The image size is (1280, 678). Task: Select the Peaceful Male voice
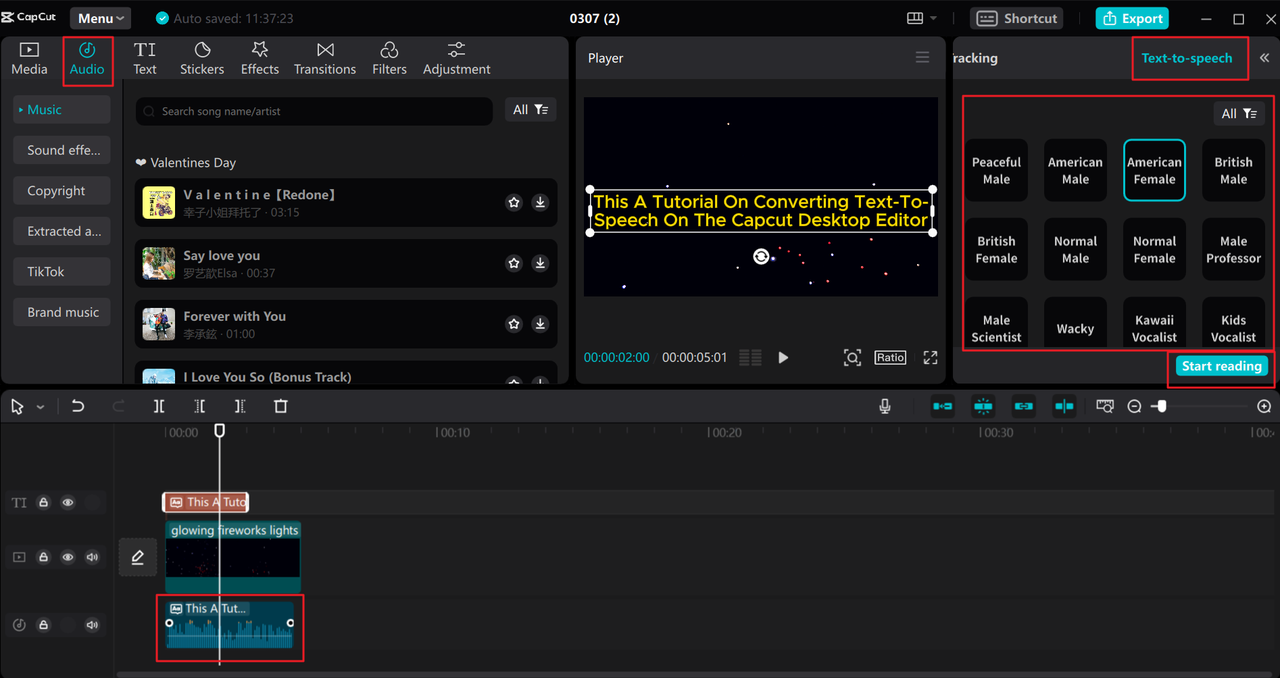(996, 170)
